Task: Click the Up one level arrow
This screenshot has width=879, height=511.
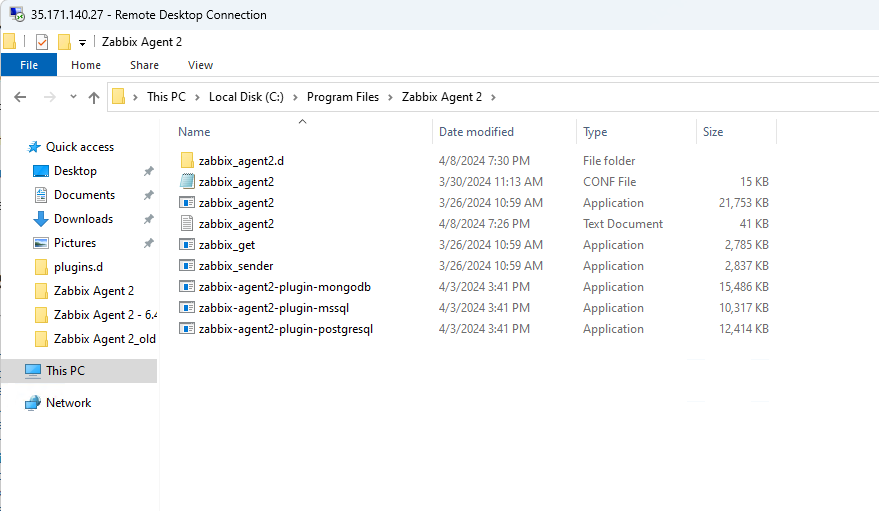Action: coord(94,97)
